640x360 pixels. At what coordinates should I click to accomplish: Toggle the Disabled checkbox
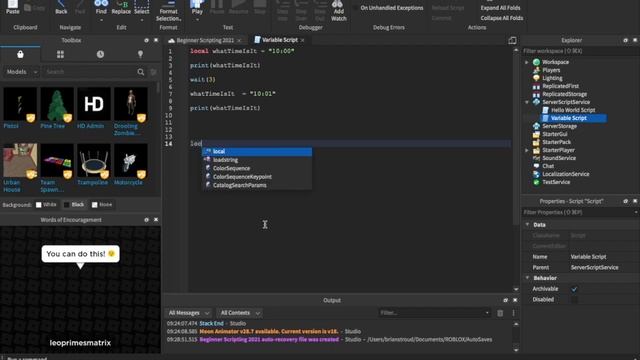(574, 300)
